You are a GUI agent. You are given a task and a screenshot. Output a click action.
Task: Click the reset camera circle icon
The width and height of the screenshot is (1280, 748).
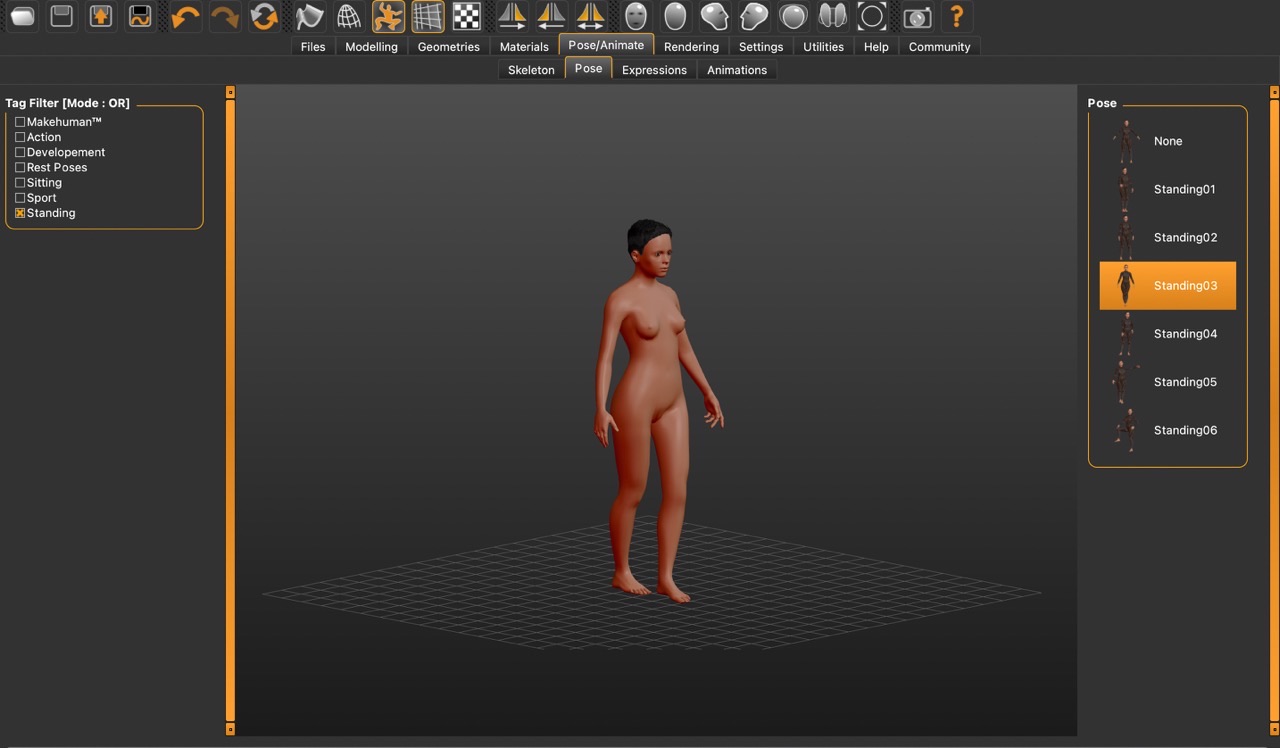[x=872, y=16]
